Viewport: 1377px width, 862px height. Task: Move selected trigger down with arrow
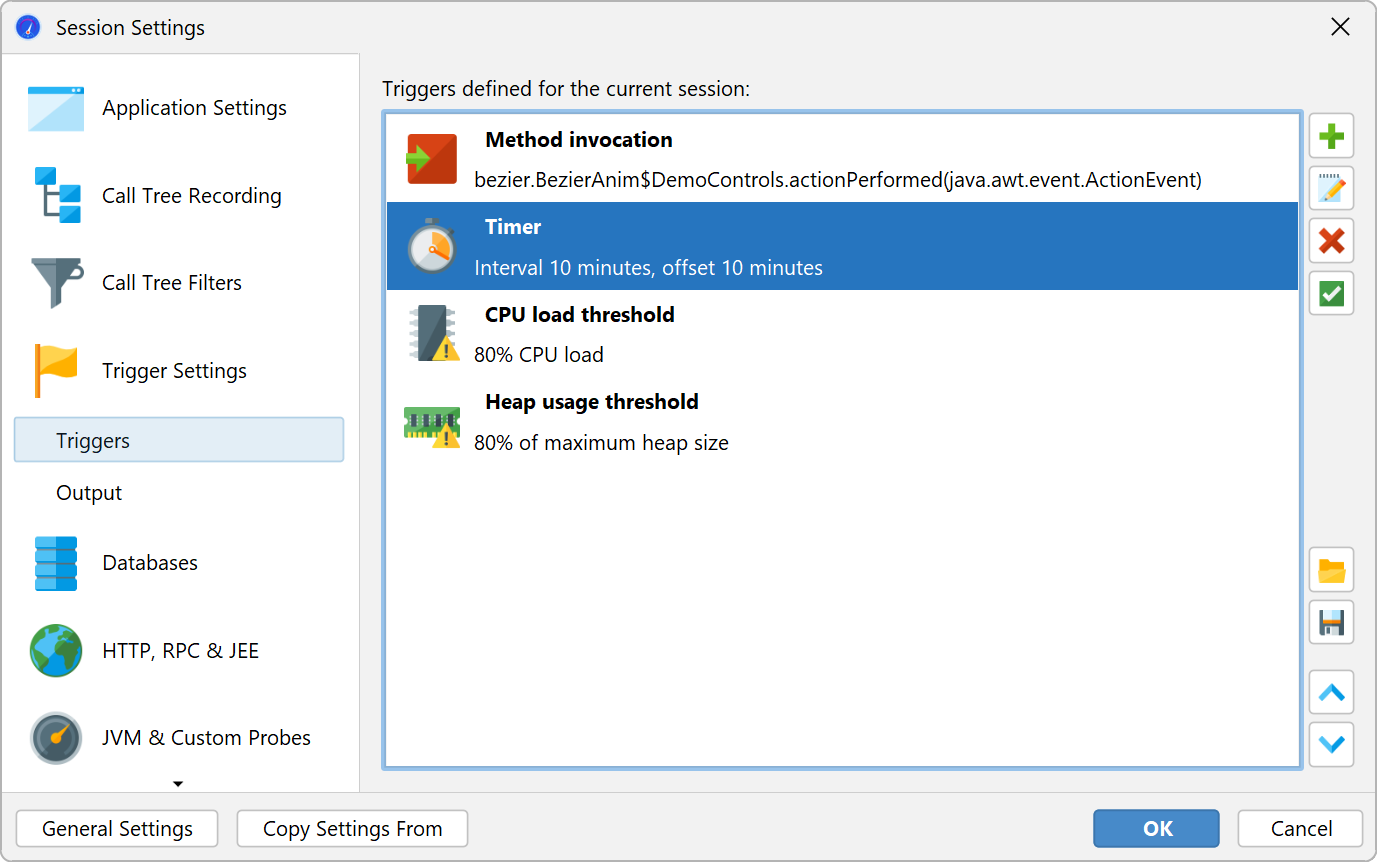click(1331, 745)
